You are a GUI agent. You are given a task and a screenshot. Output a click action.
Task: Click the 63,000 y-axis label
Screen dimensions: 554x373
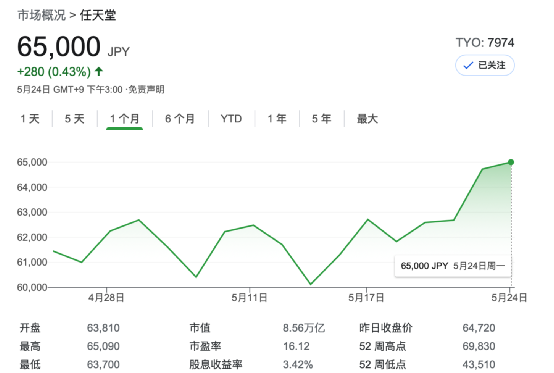(32, 212)
